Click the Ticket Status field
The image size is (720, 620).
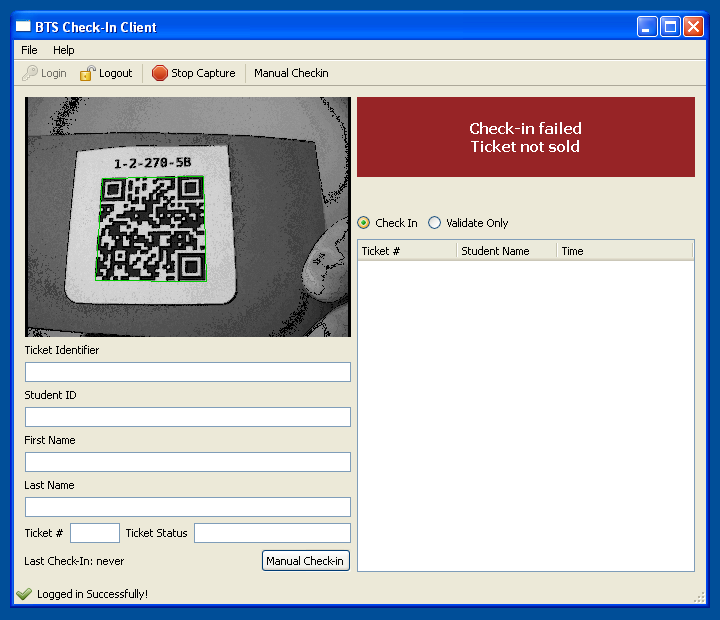coord(272,533)
